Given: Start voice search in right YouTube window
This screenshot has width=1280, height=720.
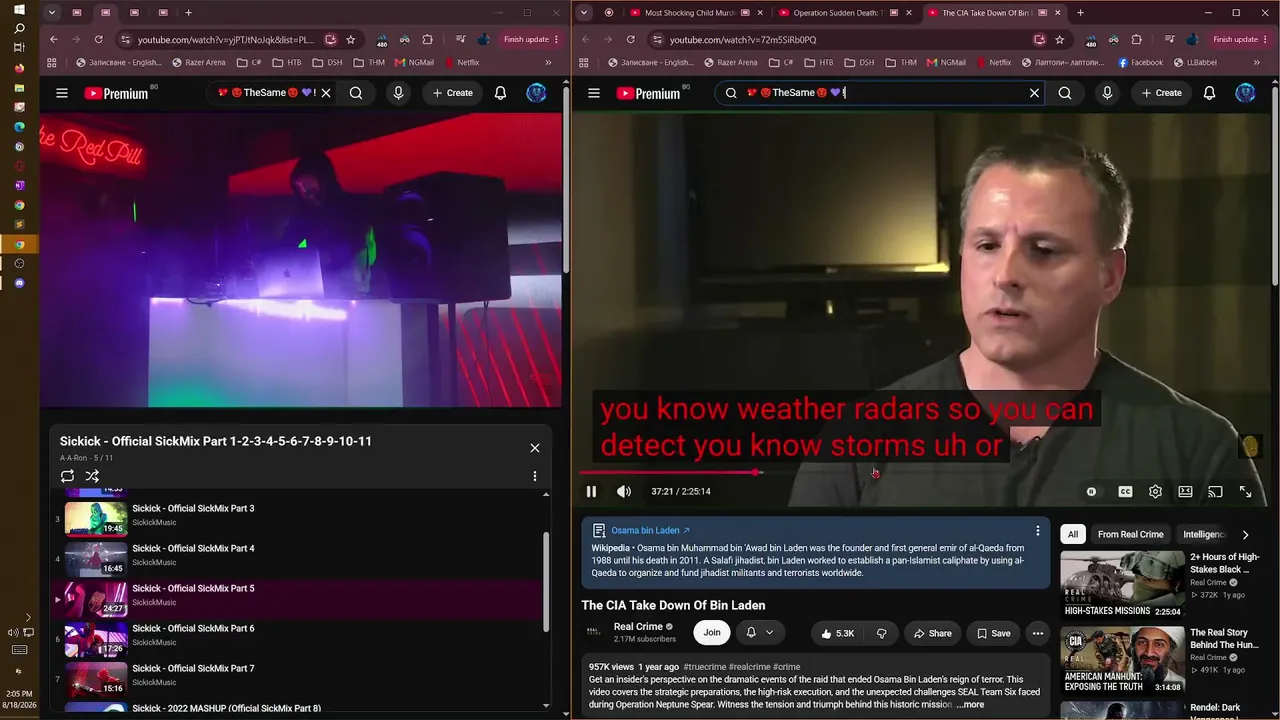Looking at the screenshot, I should coord(1107,93).
